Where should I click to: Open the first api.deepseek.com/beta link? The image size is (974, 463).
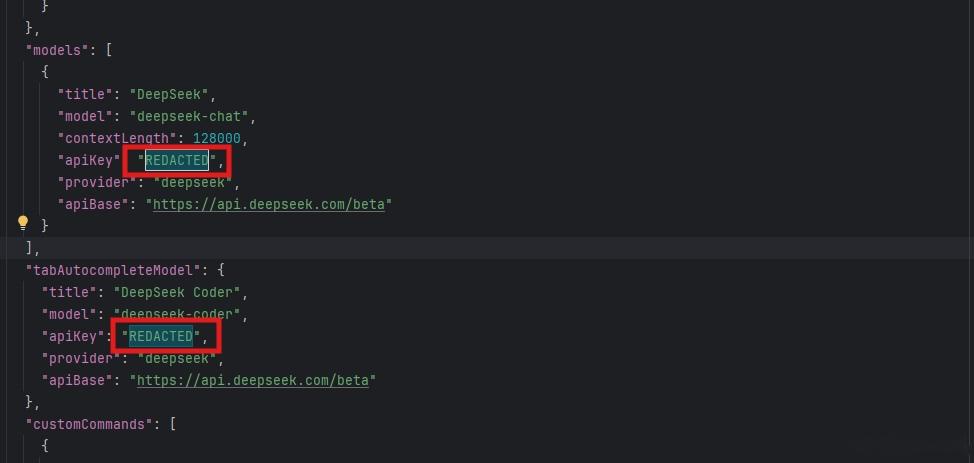[269, 204]
